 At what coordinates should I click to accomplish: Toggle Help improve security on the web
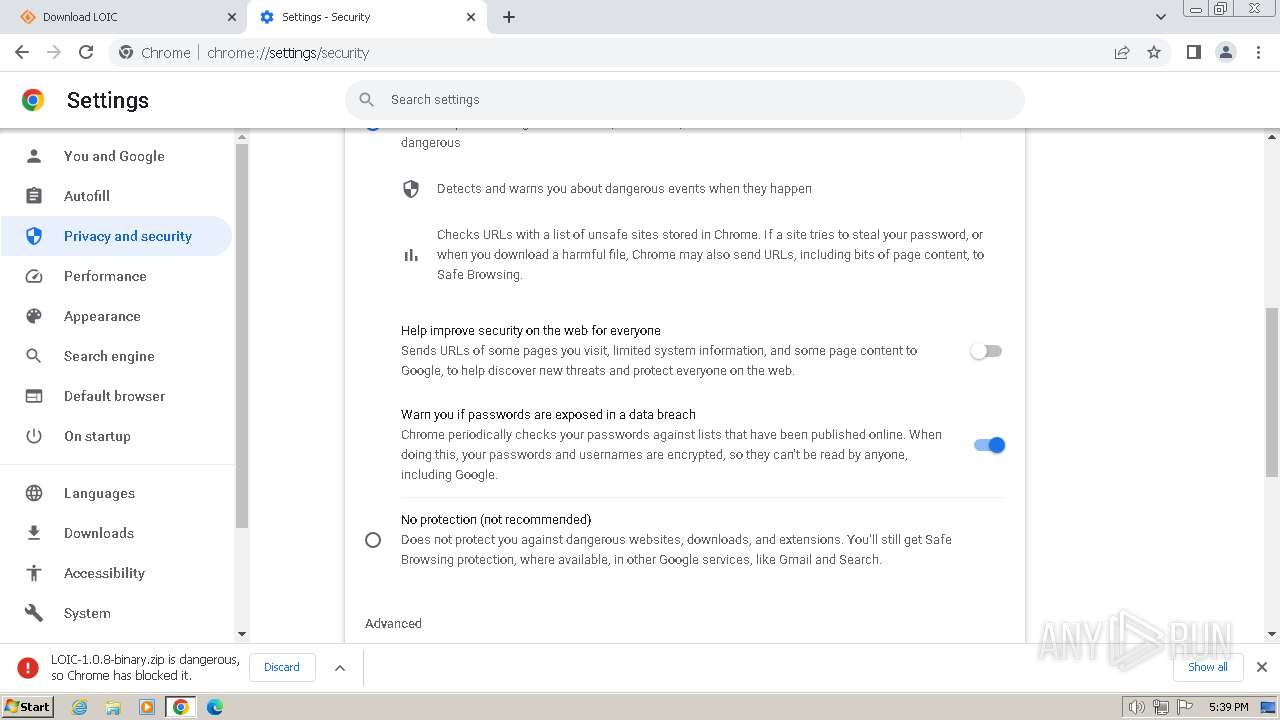pyautogui.click(x=986, y=351)
